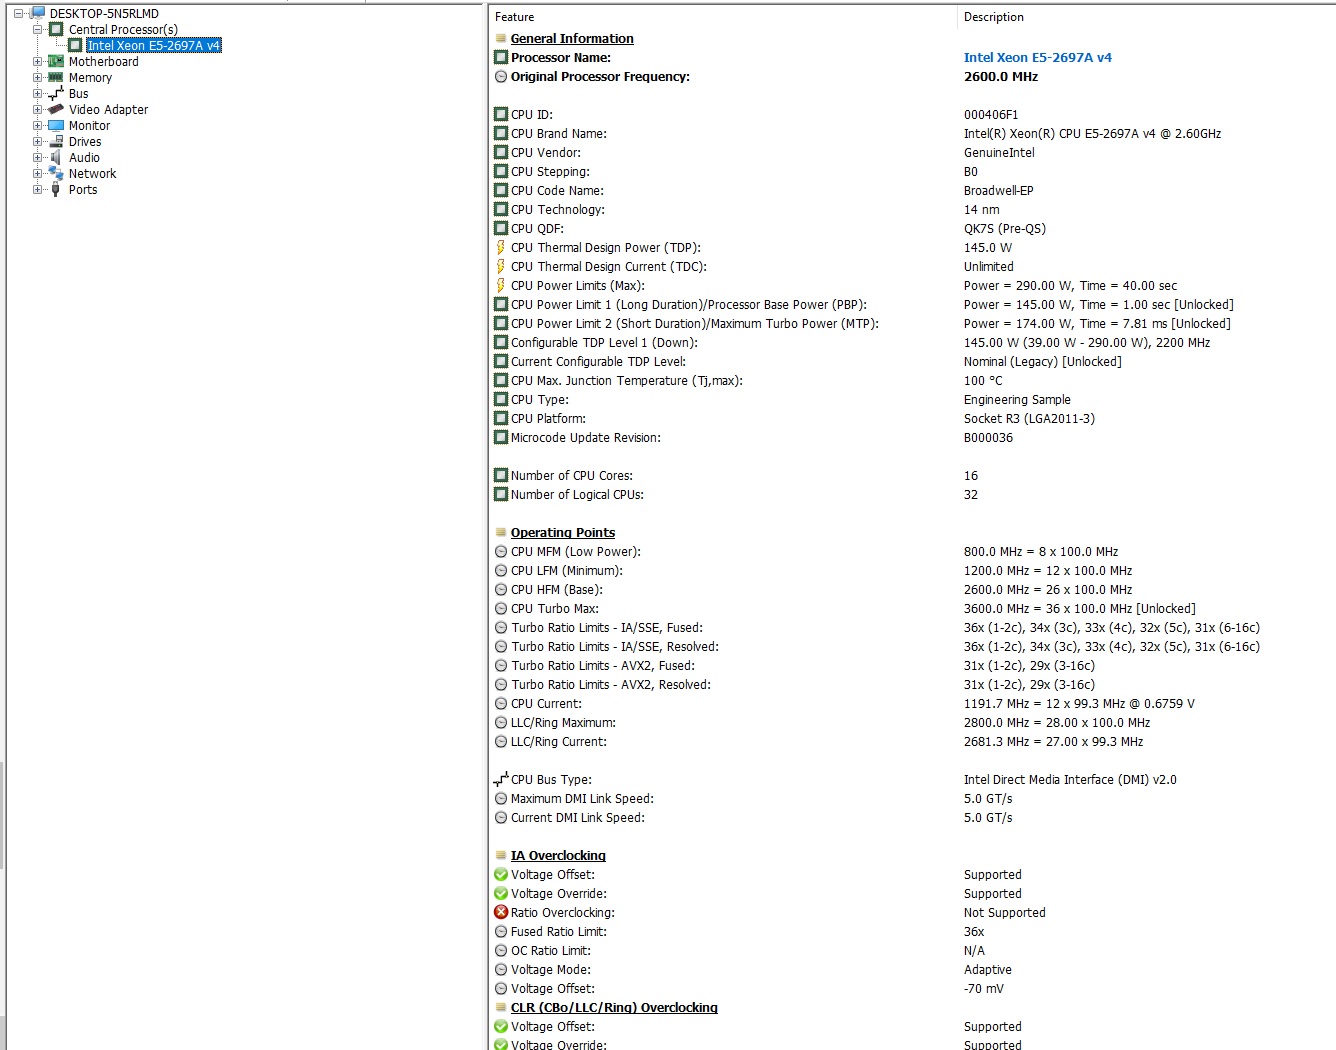Viewport: 1336px width, 1050px height.
Task: Click the chip icon beside Processor Name
Action: coord(501,58)
